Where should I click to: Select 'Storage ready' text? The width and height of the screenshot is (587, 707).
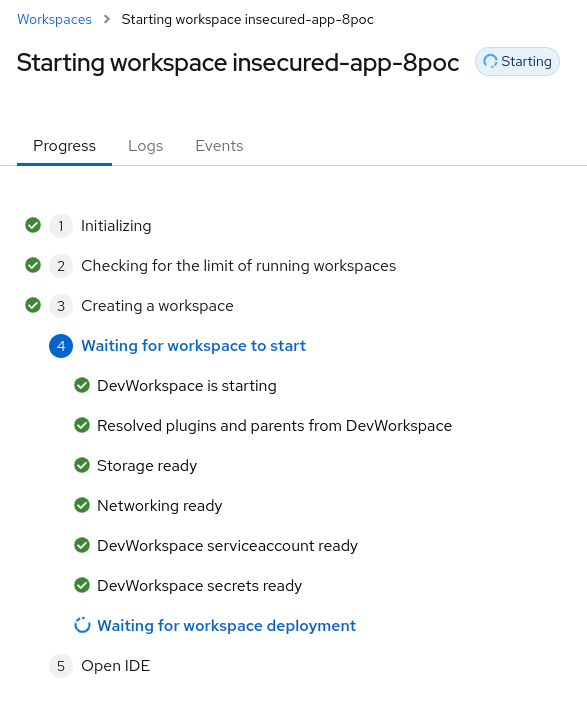[147, 466]
